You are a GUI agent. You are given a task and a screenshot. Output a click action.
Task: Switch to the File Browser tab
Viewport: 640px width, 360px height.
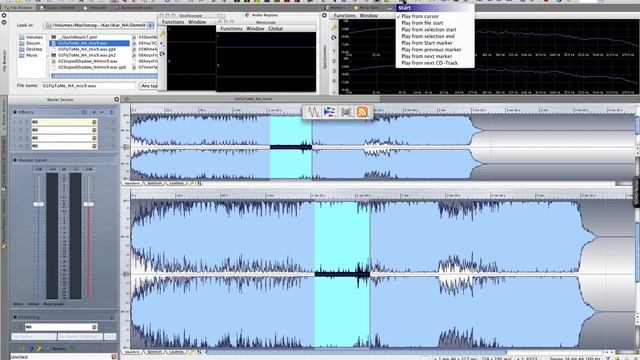(x=19, y=8)
